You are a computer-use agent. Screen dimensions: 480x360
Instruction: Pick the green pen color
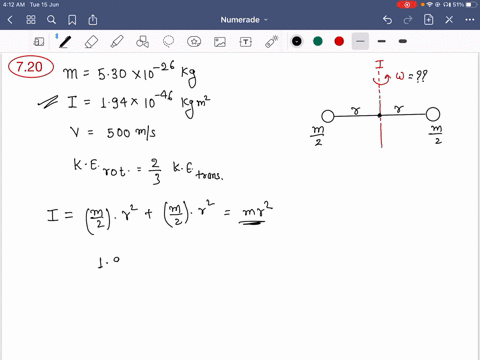(x=318, y=41)
